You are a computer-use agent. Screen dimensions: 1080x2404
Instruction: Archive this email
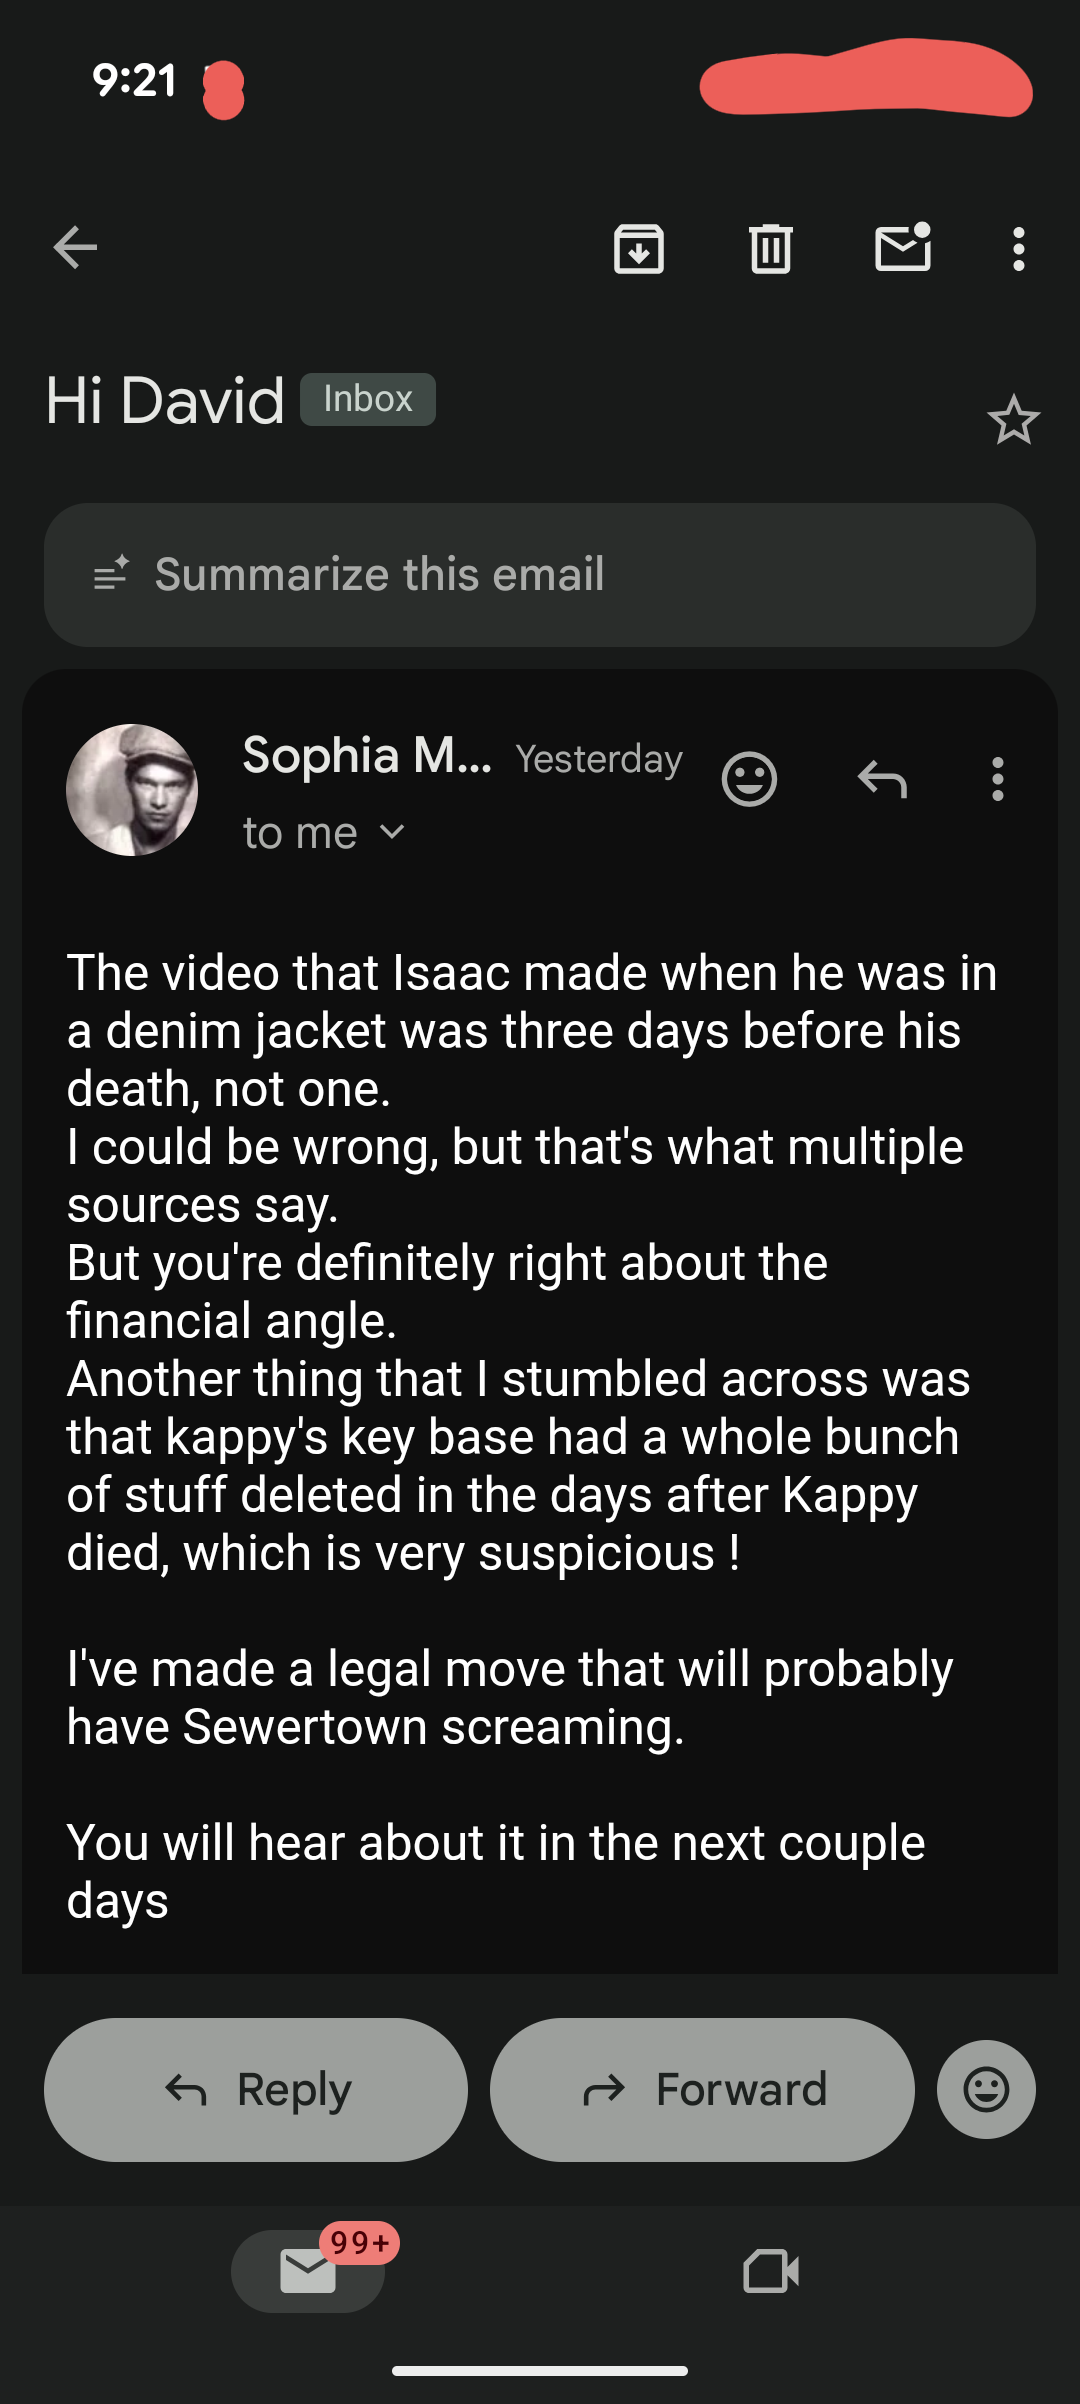[x=639, y=248]
